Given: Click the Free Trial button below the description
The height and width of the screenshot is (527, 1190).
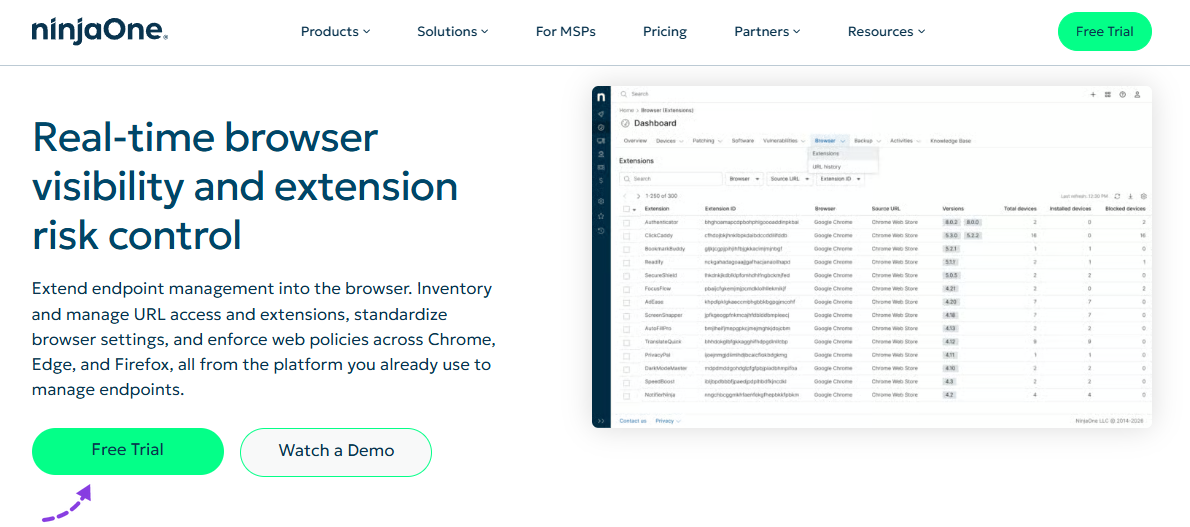Looking at the screenshot, I should coord(128,450).
